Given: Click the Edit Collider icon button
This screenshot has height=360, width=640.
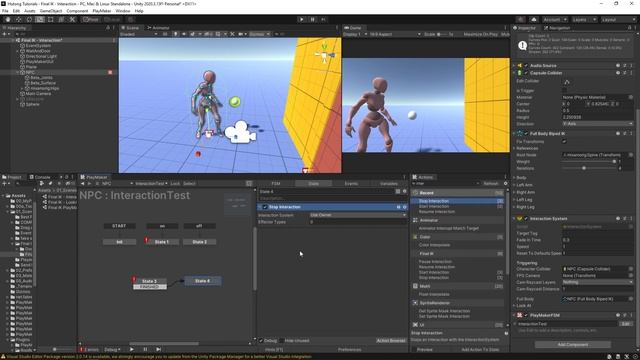Looking at the screenshot, I should tap(567, 82).
